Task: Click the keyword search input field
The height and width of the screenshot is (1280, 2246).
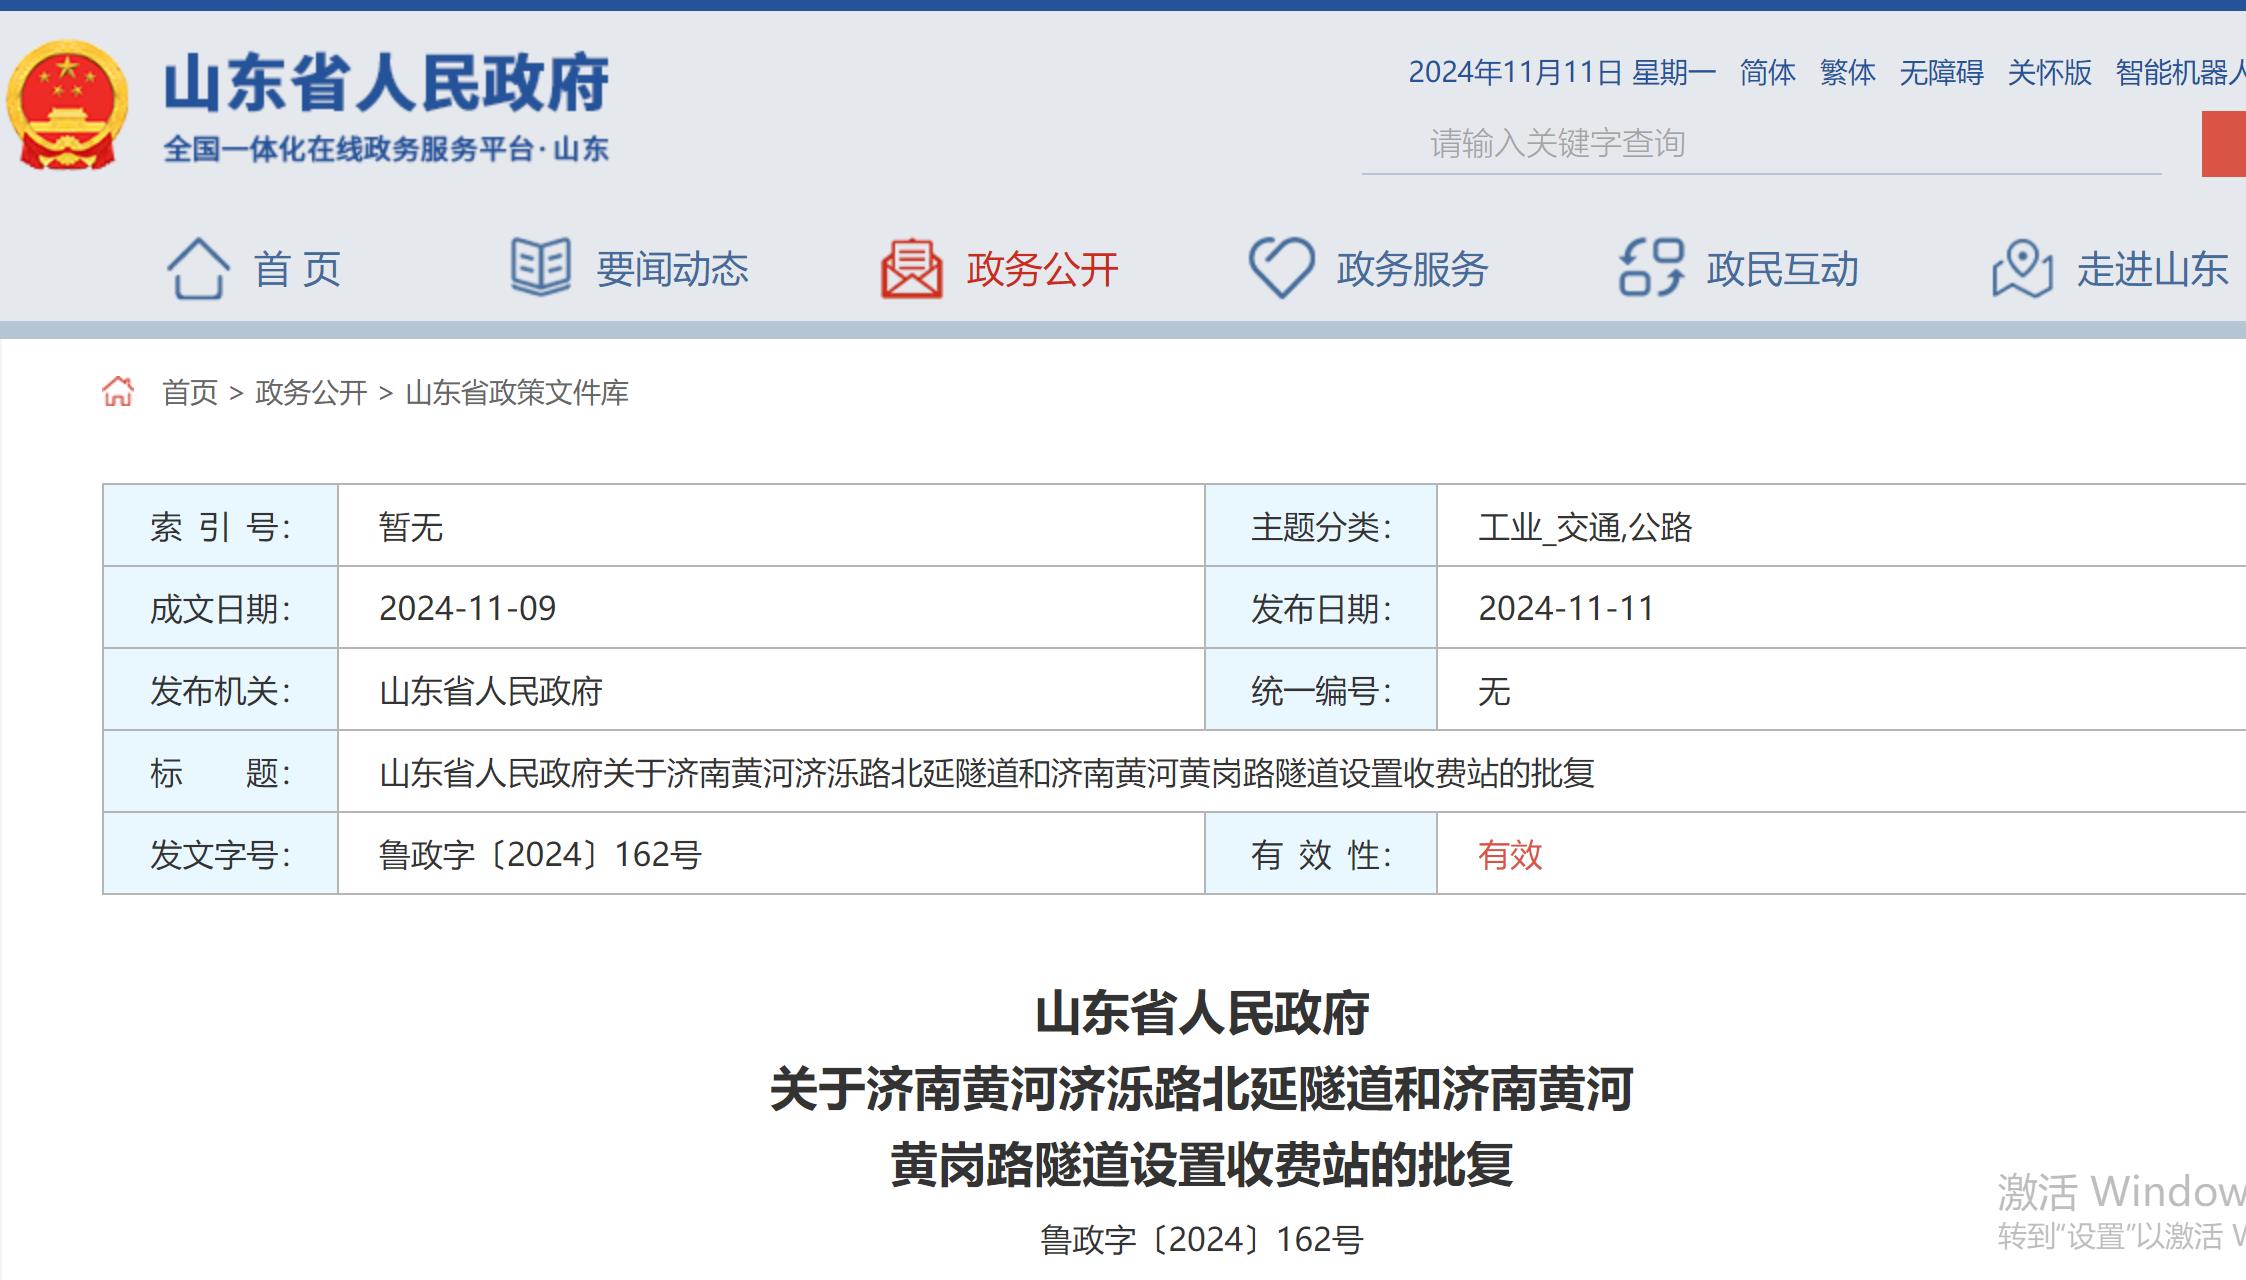Action: 1761,144
